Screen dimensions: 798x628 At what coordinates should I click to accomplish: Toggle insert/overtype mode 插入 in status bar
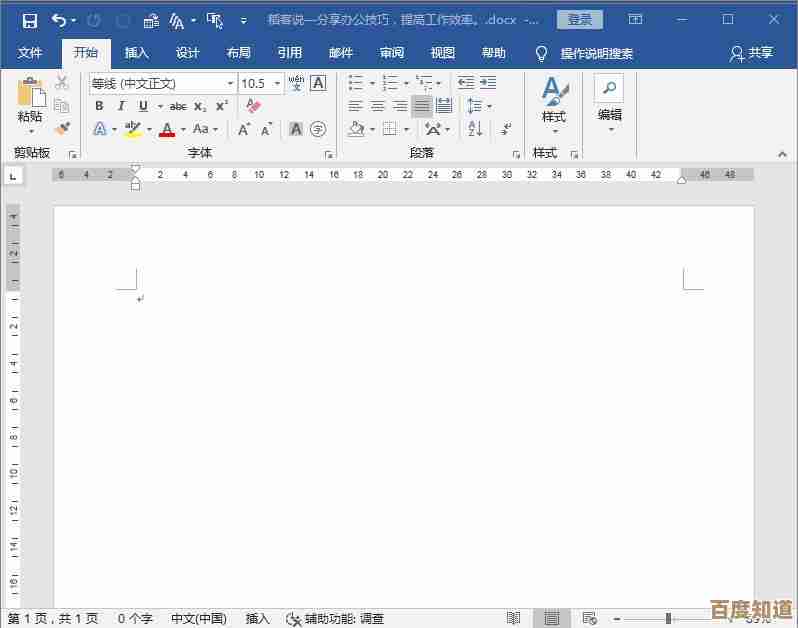tap(258, 619)
